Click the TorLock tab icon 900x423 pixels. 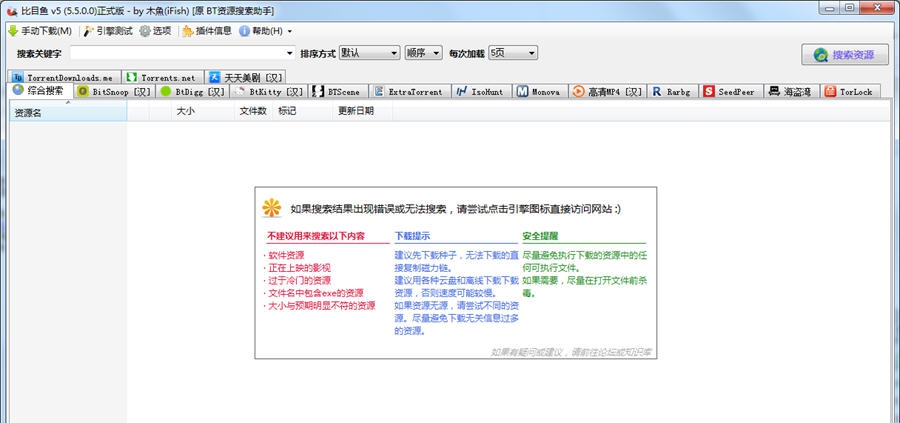coord(830,91)
